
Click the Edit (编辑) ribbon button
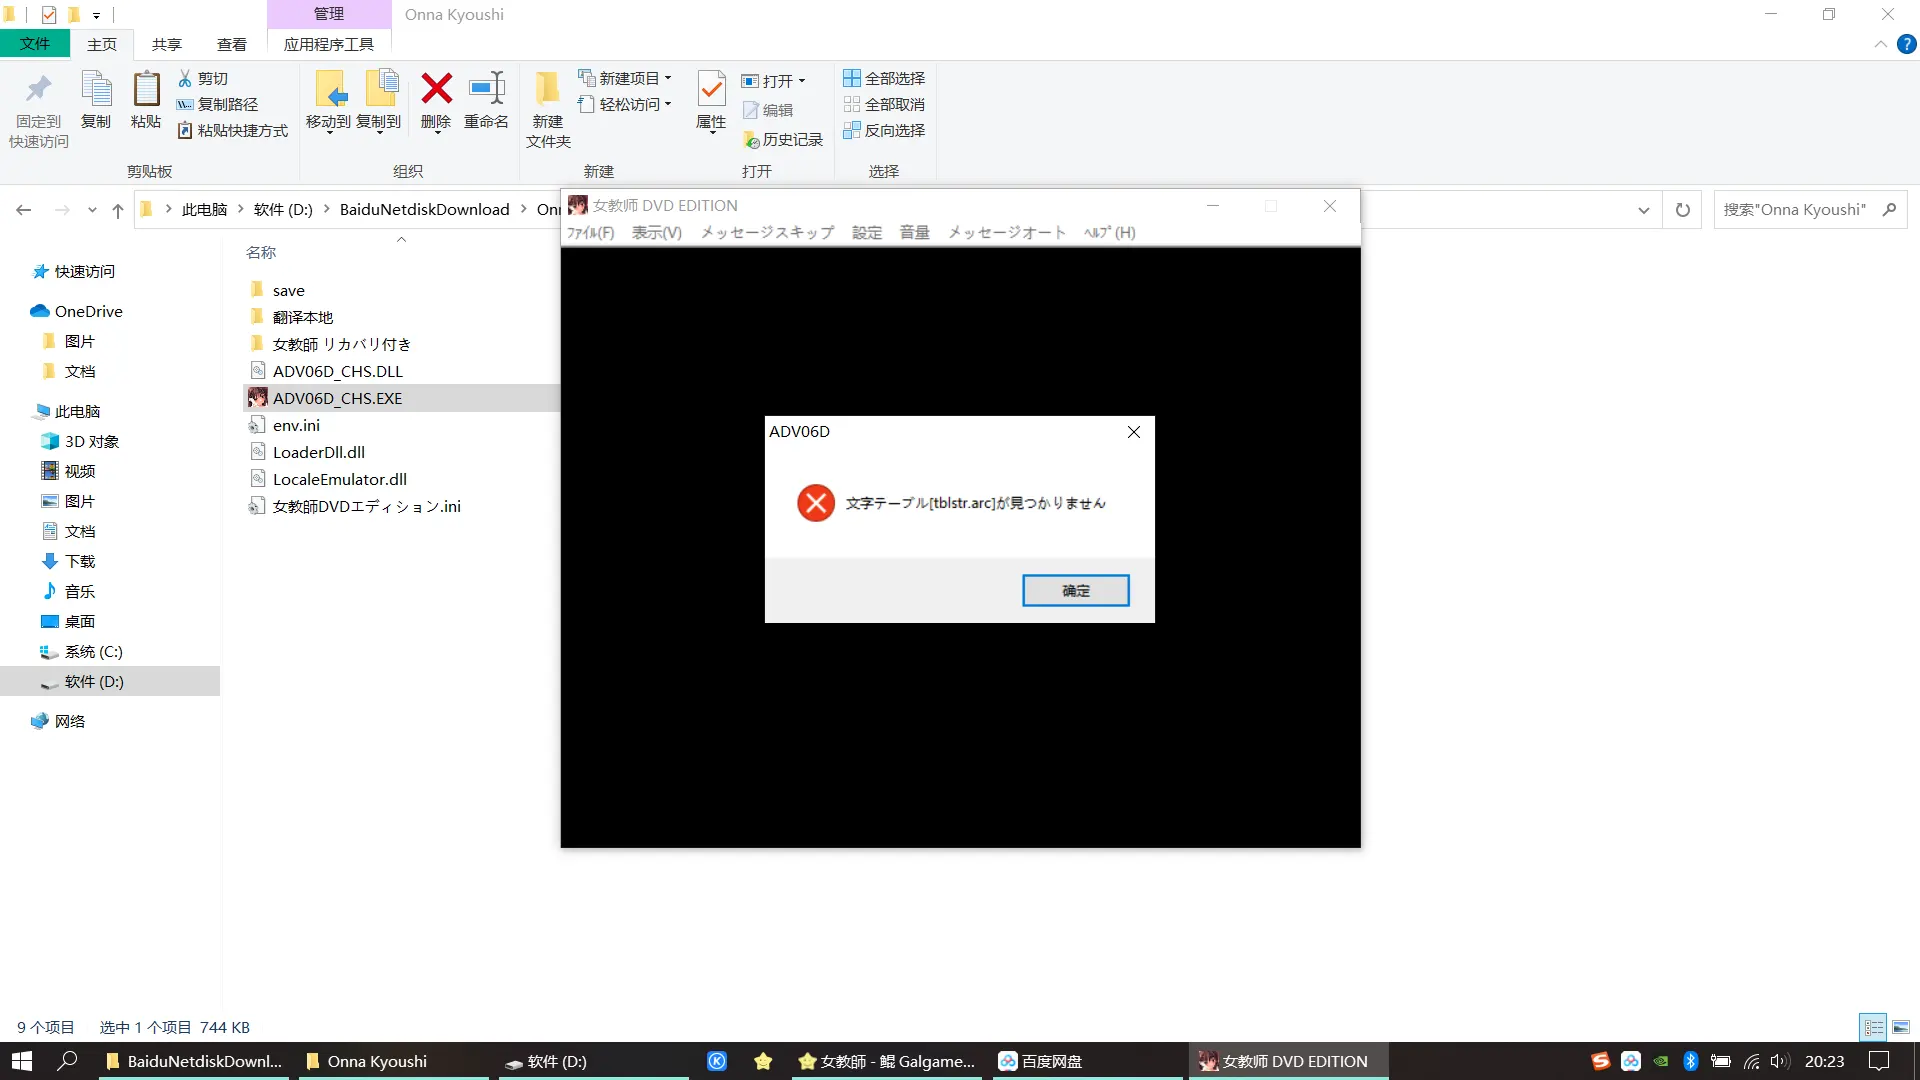(768, 110)
